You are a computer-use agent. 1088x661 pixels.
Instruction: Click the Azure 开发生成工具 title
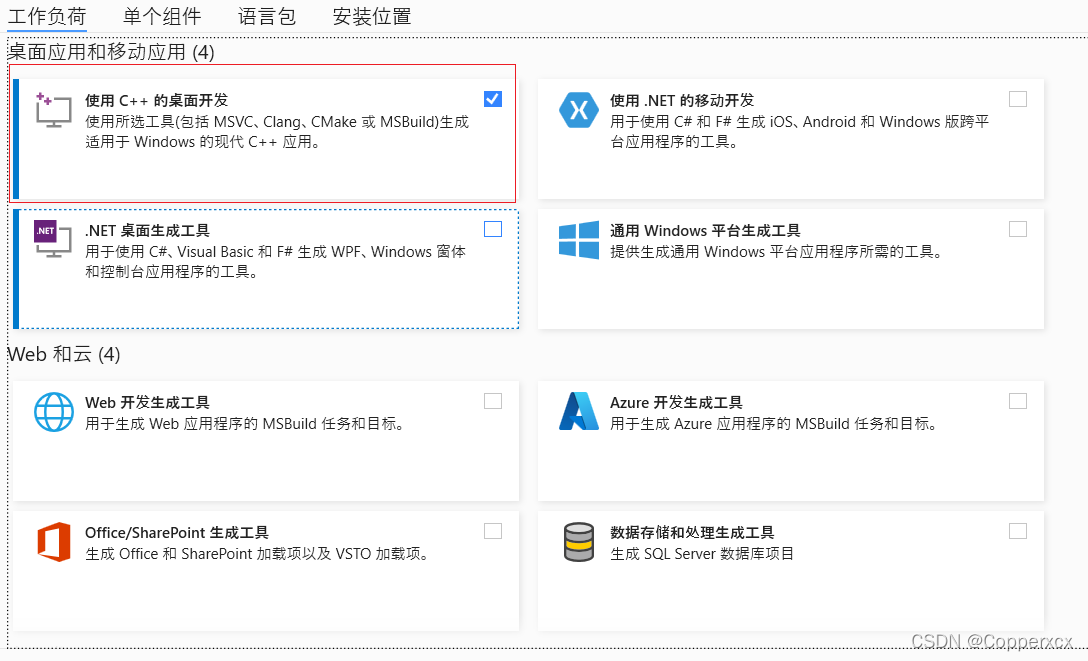677,402
